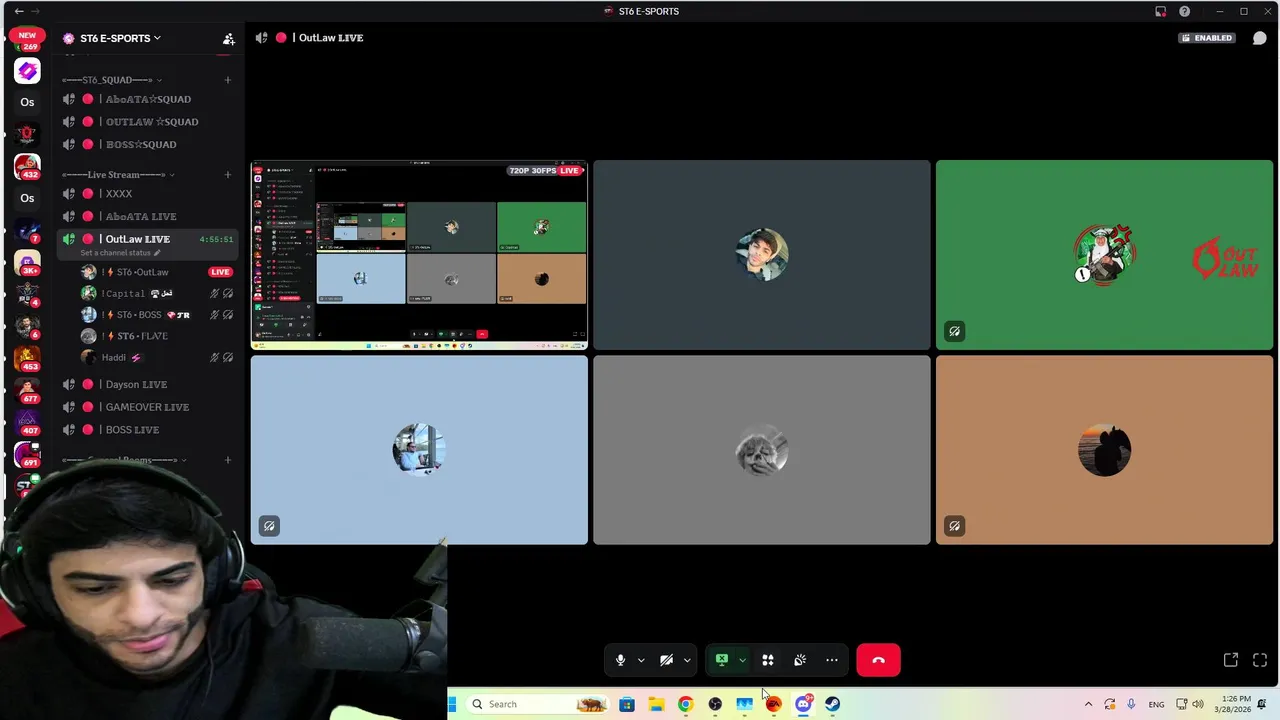Select the brown participant tile
Viewport: 1280px width, 720px height.
coord(1104,450)
